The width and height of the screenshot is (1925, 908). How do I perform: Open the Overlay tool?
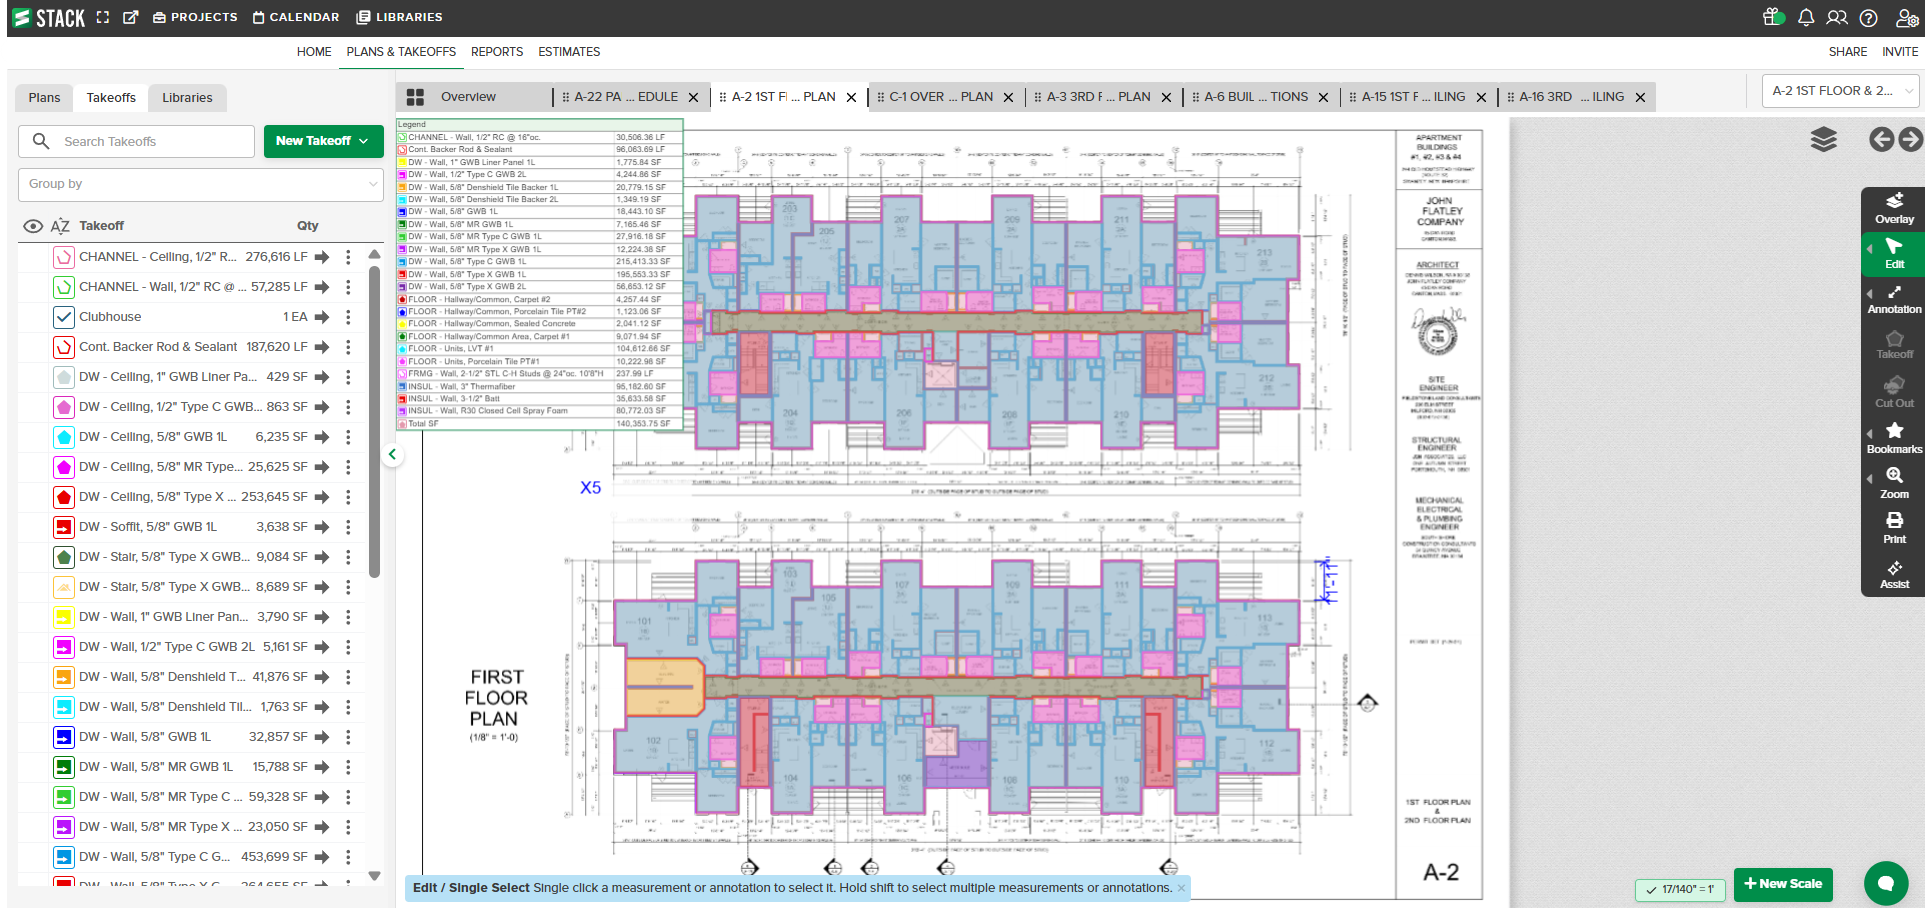coord(1893,208)
